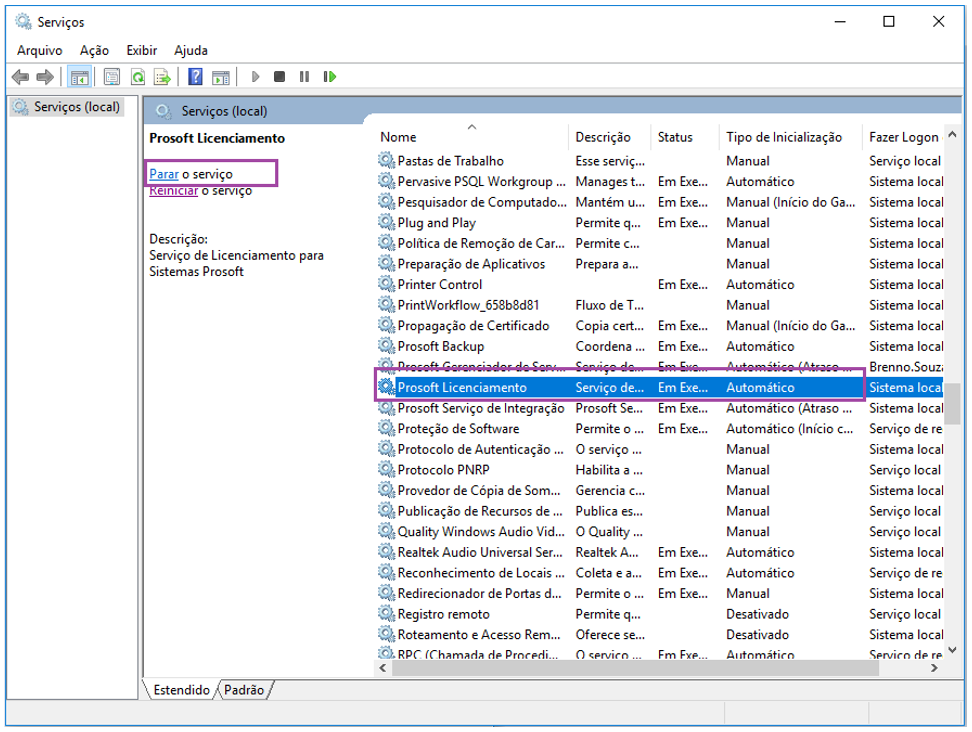Sort by Tipo de Inicialização column header
Screen dimensions: 972x732
[x=790, y=137]
